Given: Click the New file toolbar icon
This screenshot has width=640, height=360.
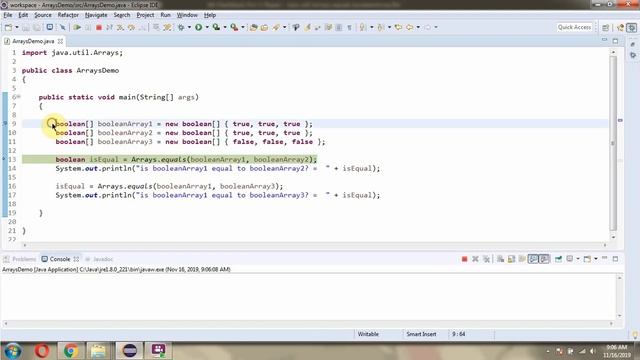Looking at the screenshot, I should coord(8,27).
